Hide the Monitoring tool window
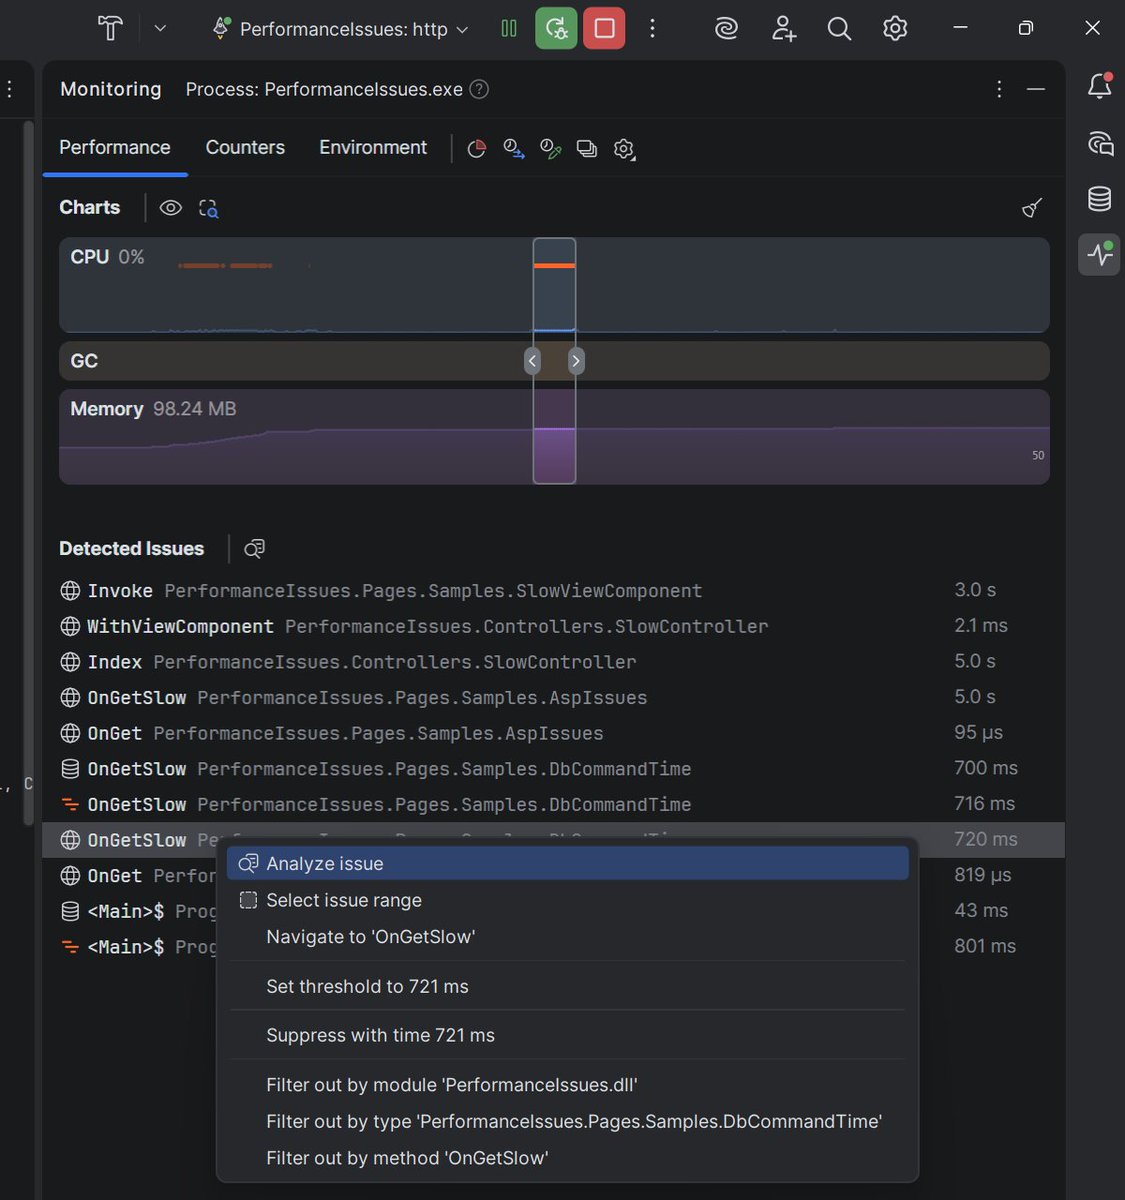This screenshot has width=1125, height=1200. (1036, 89)
